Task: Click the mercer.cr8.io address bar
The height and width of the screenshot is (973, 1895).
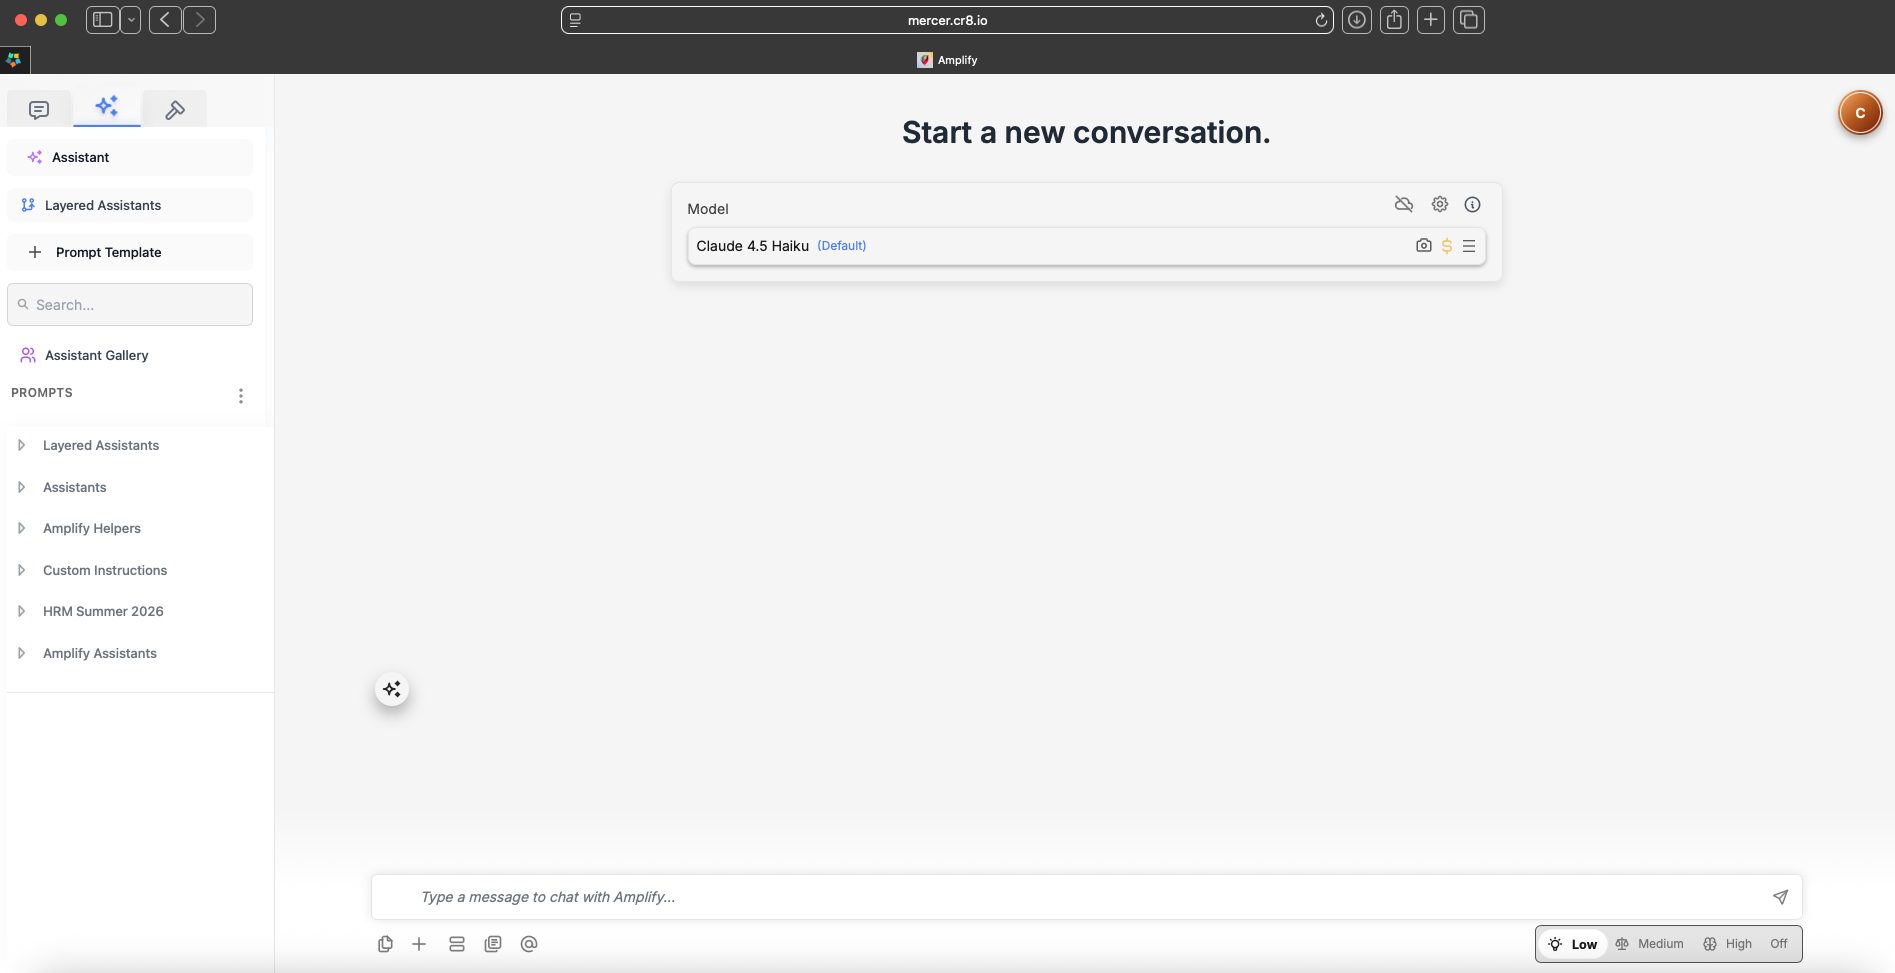Action: pyautogui.click(x=947, y=20)
